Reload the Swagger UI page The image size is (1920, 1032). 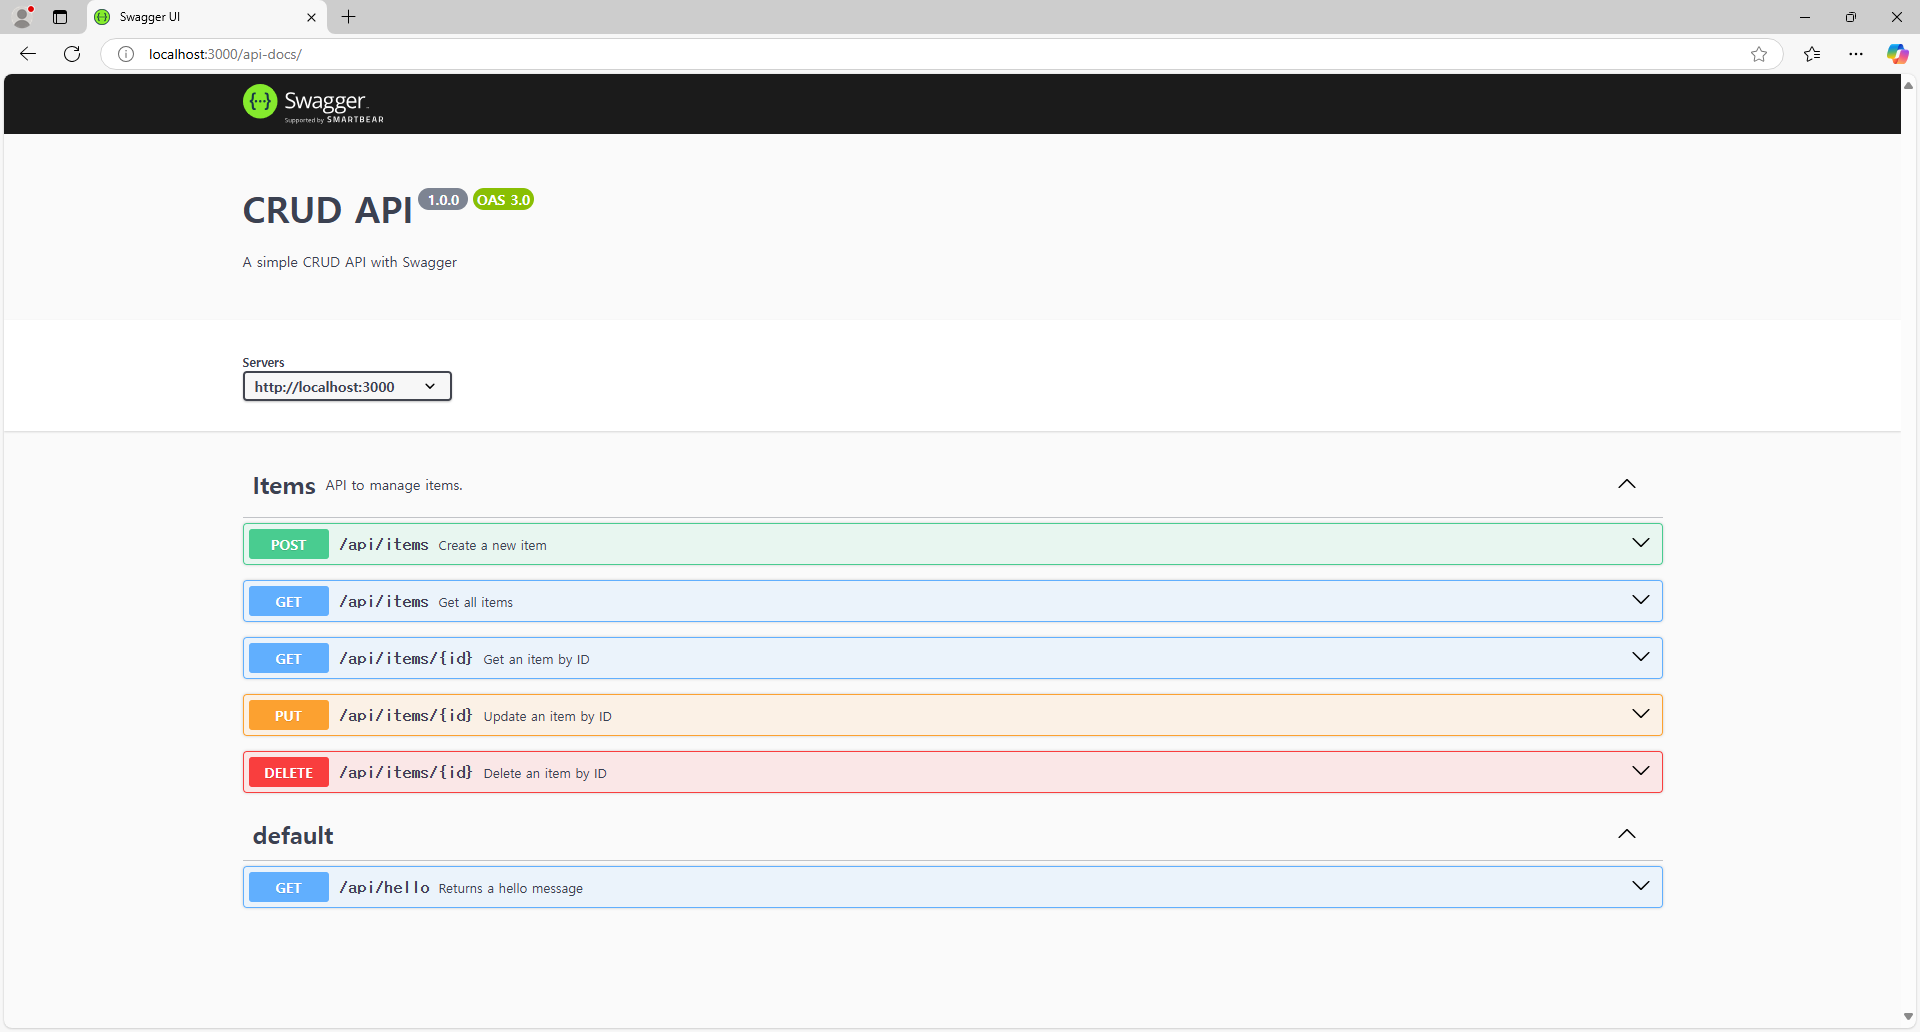tap(72, 54)
